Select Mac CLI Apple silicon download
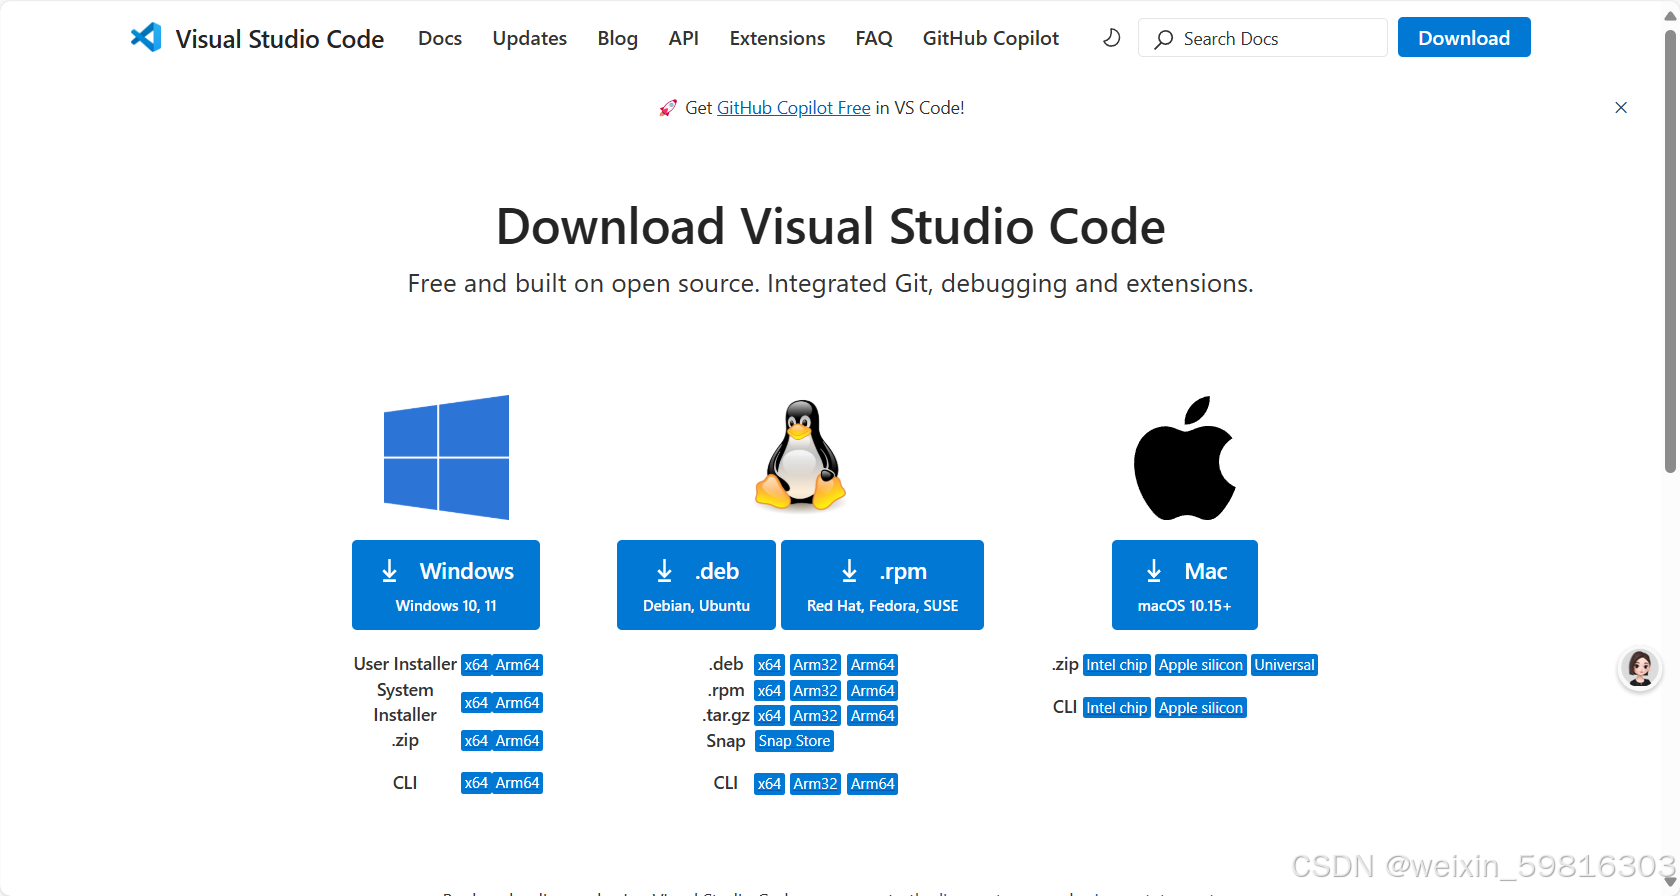The image size is (1680, 896). click(1201, 708)
